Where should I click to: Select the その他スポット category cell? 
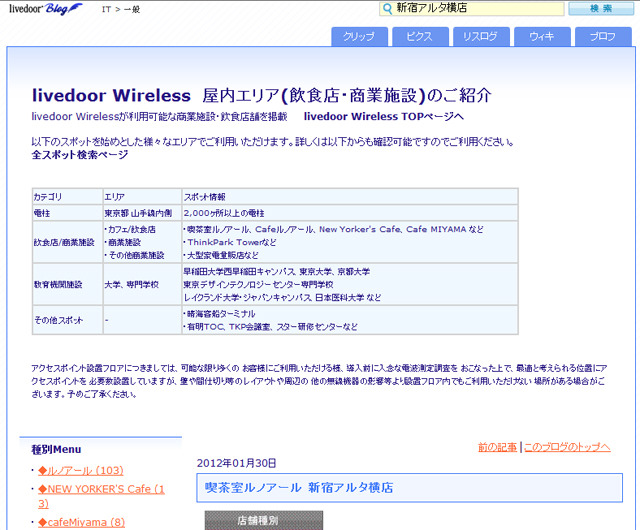tap(67, 320)
